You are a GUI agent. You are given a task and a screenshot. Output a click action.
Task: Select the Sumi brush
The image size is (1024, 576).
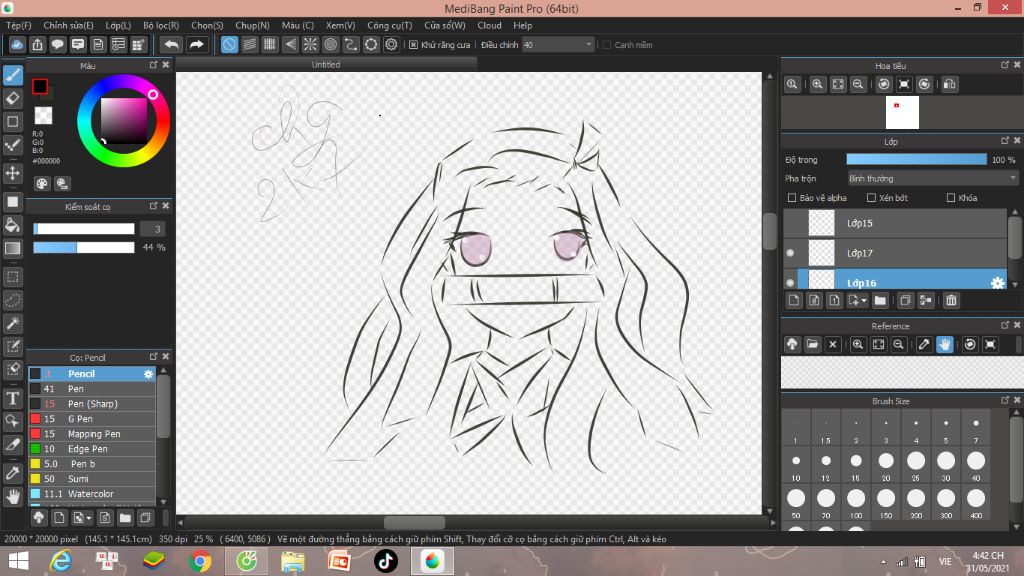click(x=92, y=479)
